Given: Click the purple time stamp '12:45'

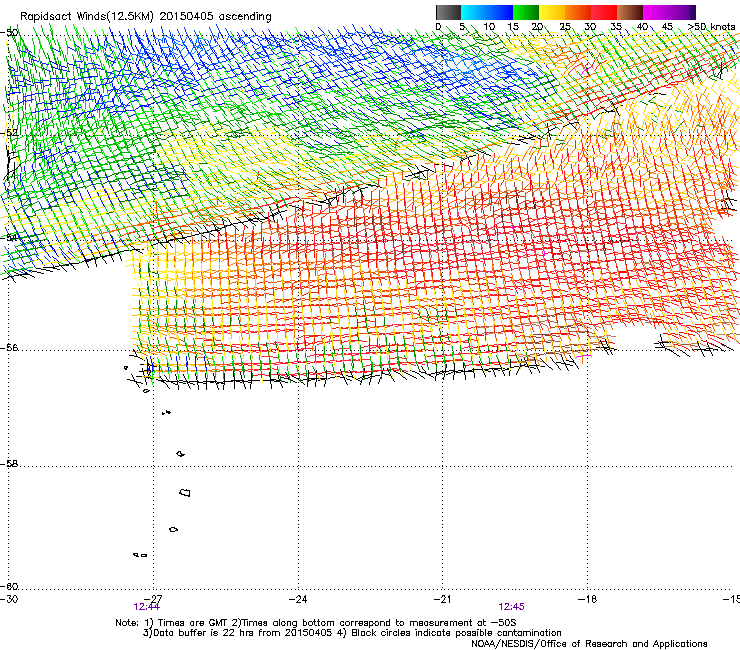Looking at the screenshot, I should pos(512,607).
